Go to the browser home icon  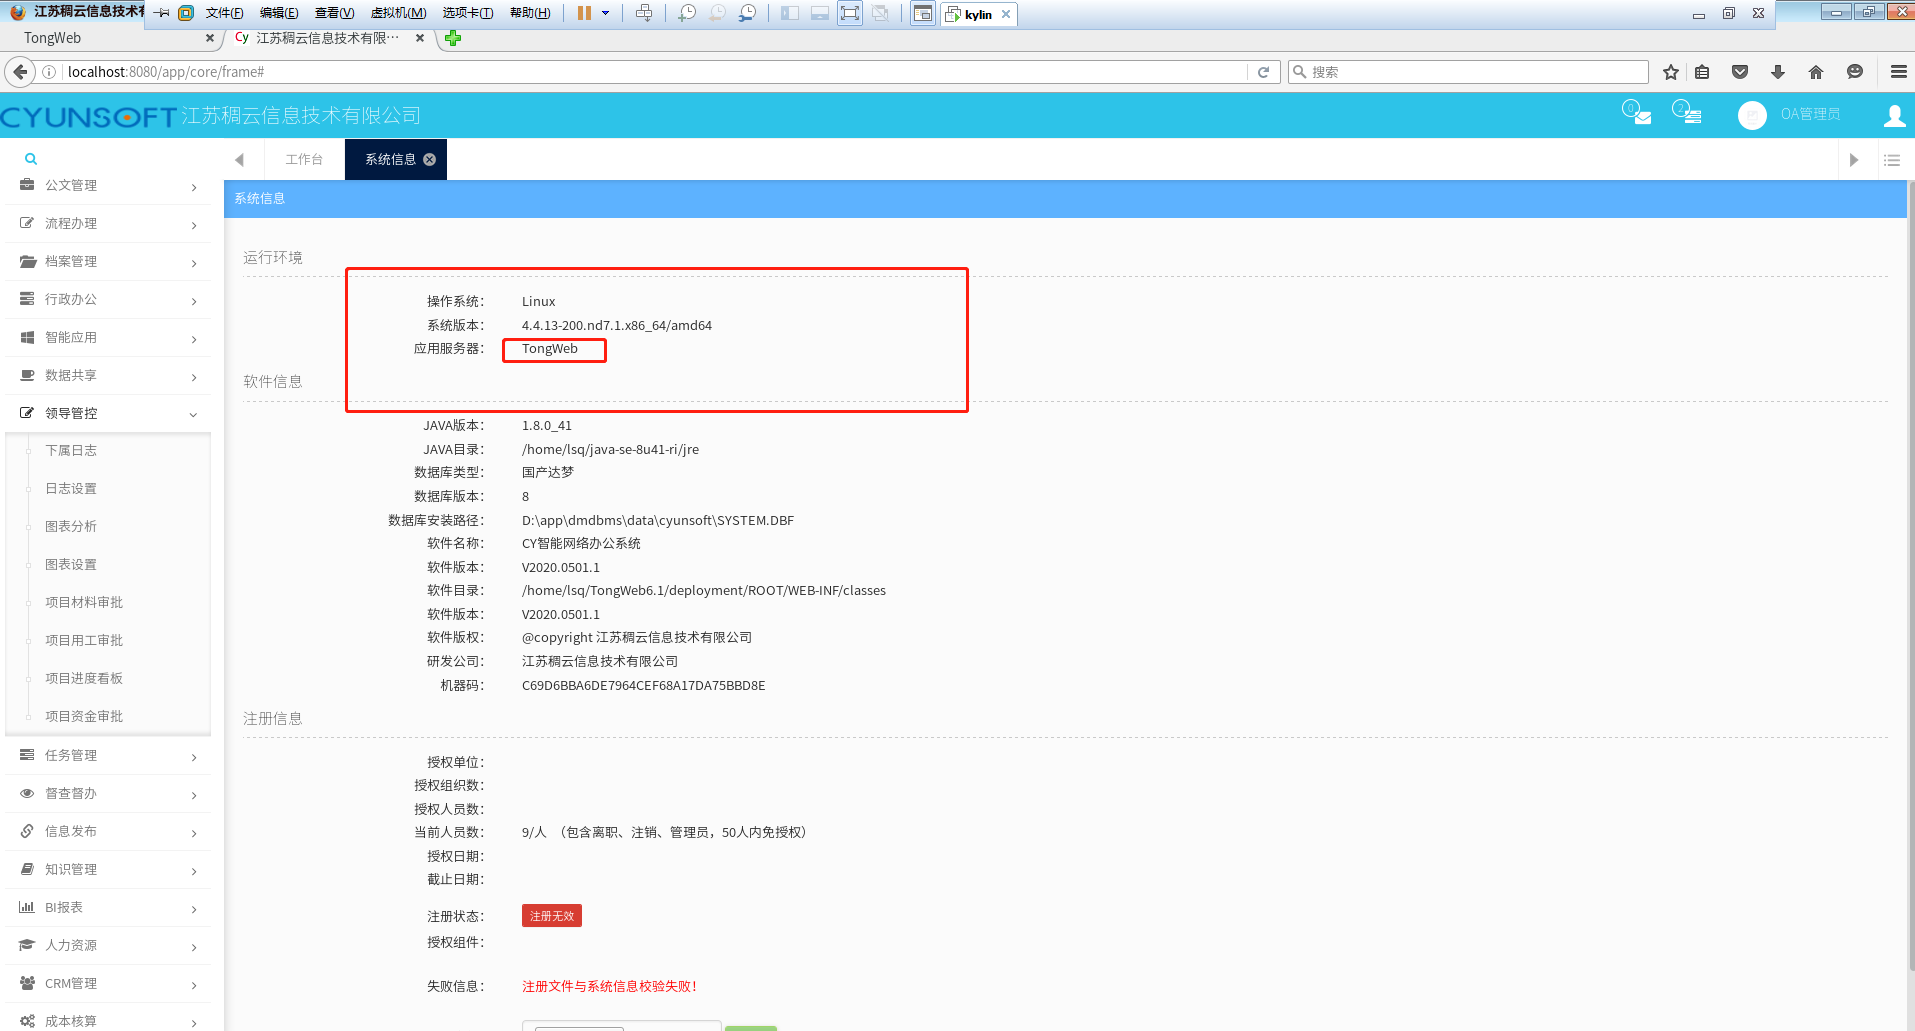(1816, 72)
